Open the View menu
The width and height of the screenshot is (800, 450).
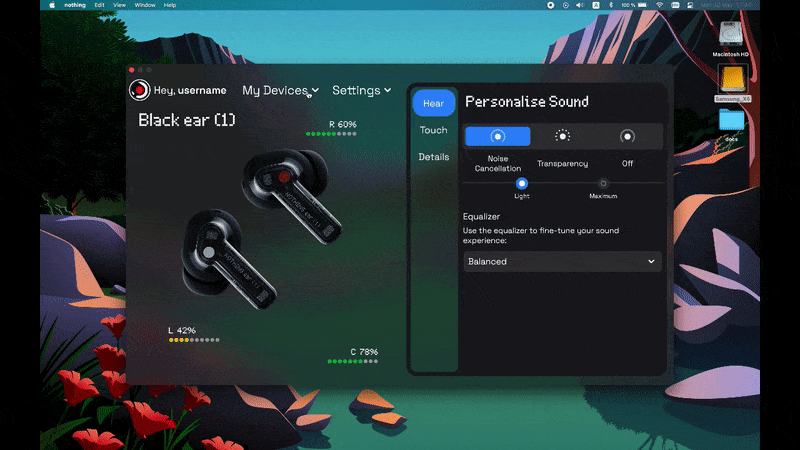119,5
